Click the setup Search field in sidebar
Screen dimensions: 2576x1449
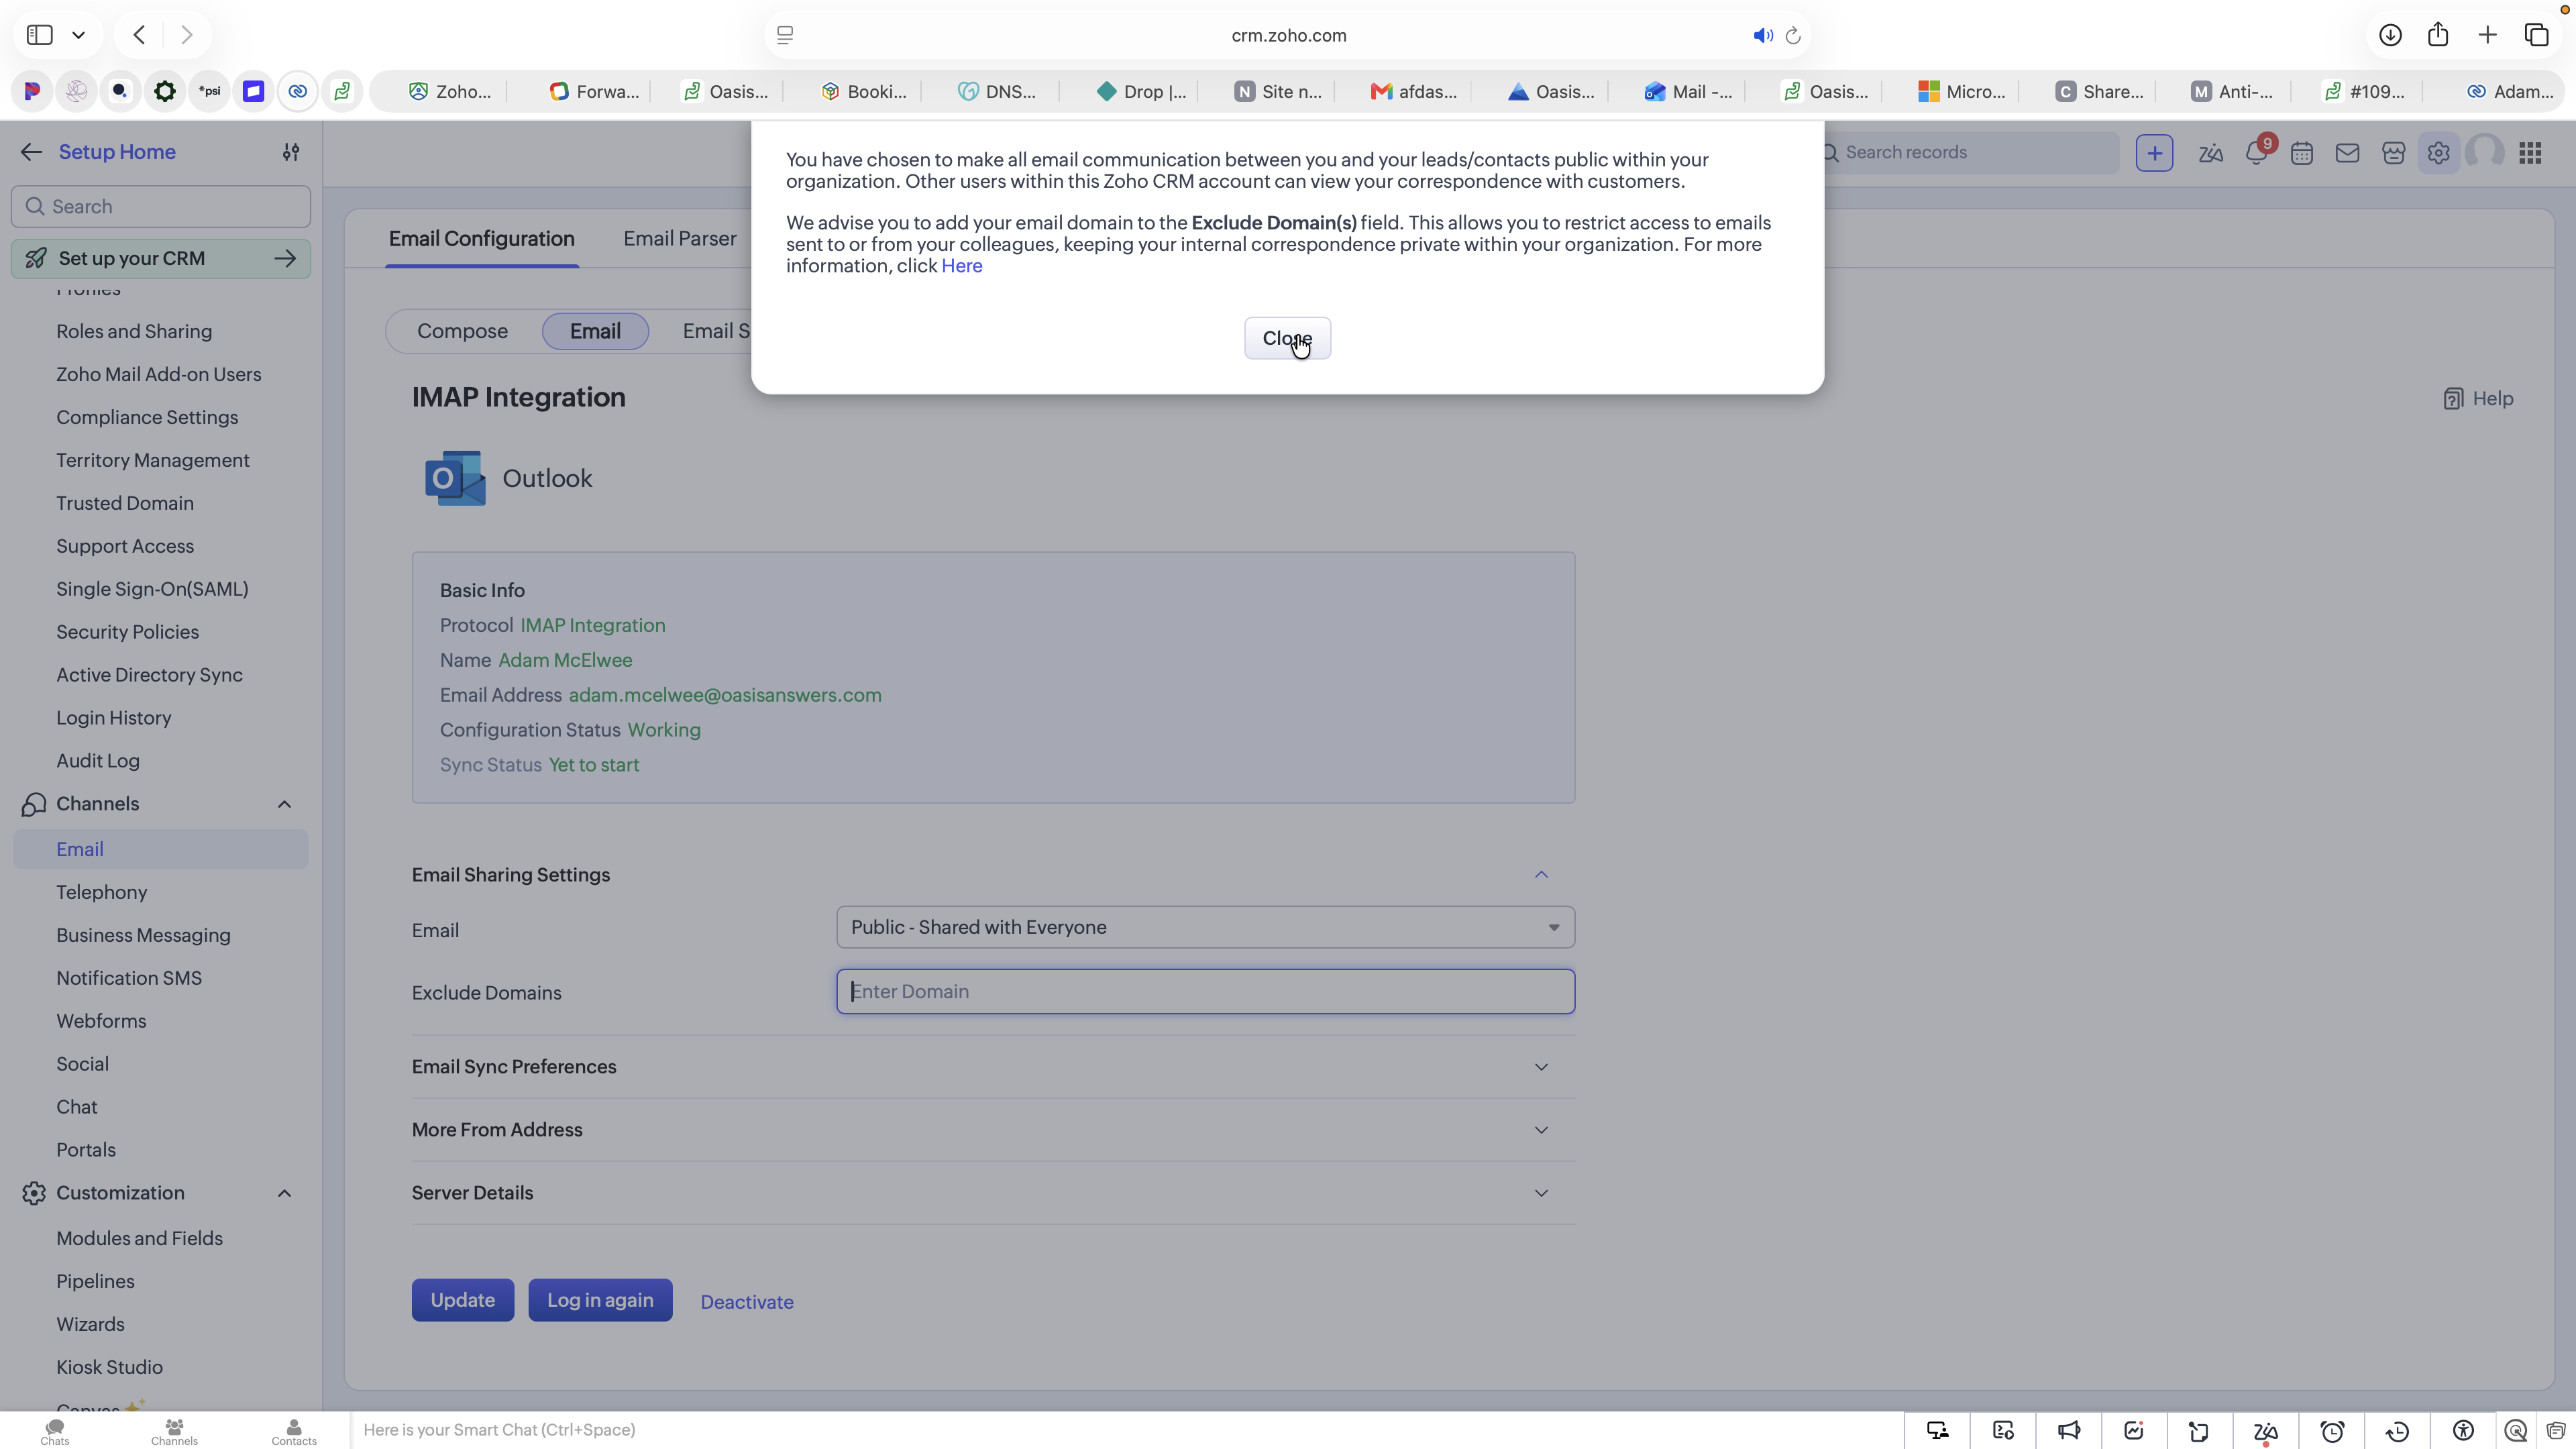click(x=161, y=207)
